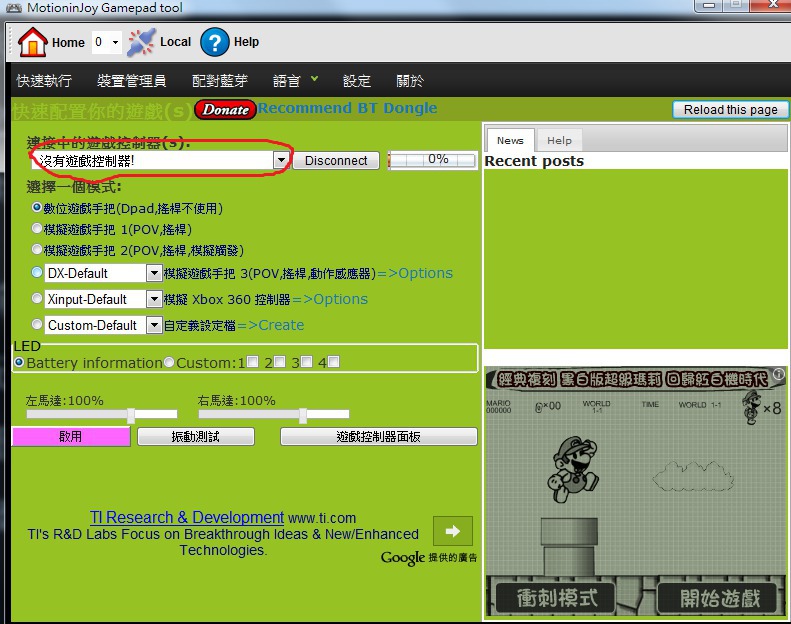Screen dimensions: 791x624
Task: Click the MotioninJoy gamepad title bar icon
Action: coord(13,8)
